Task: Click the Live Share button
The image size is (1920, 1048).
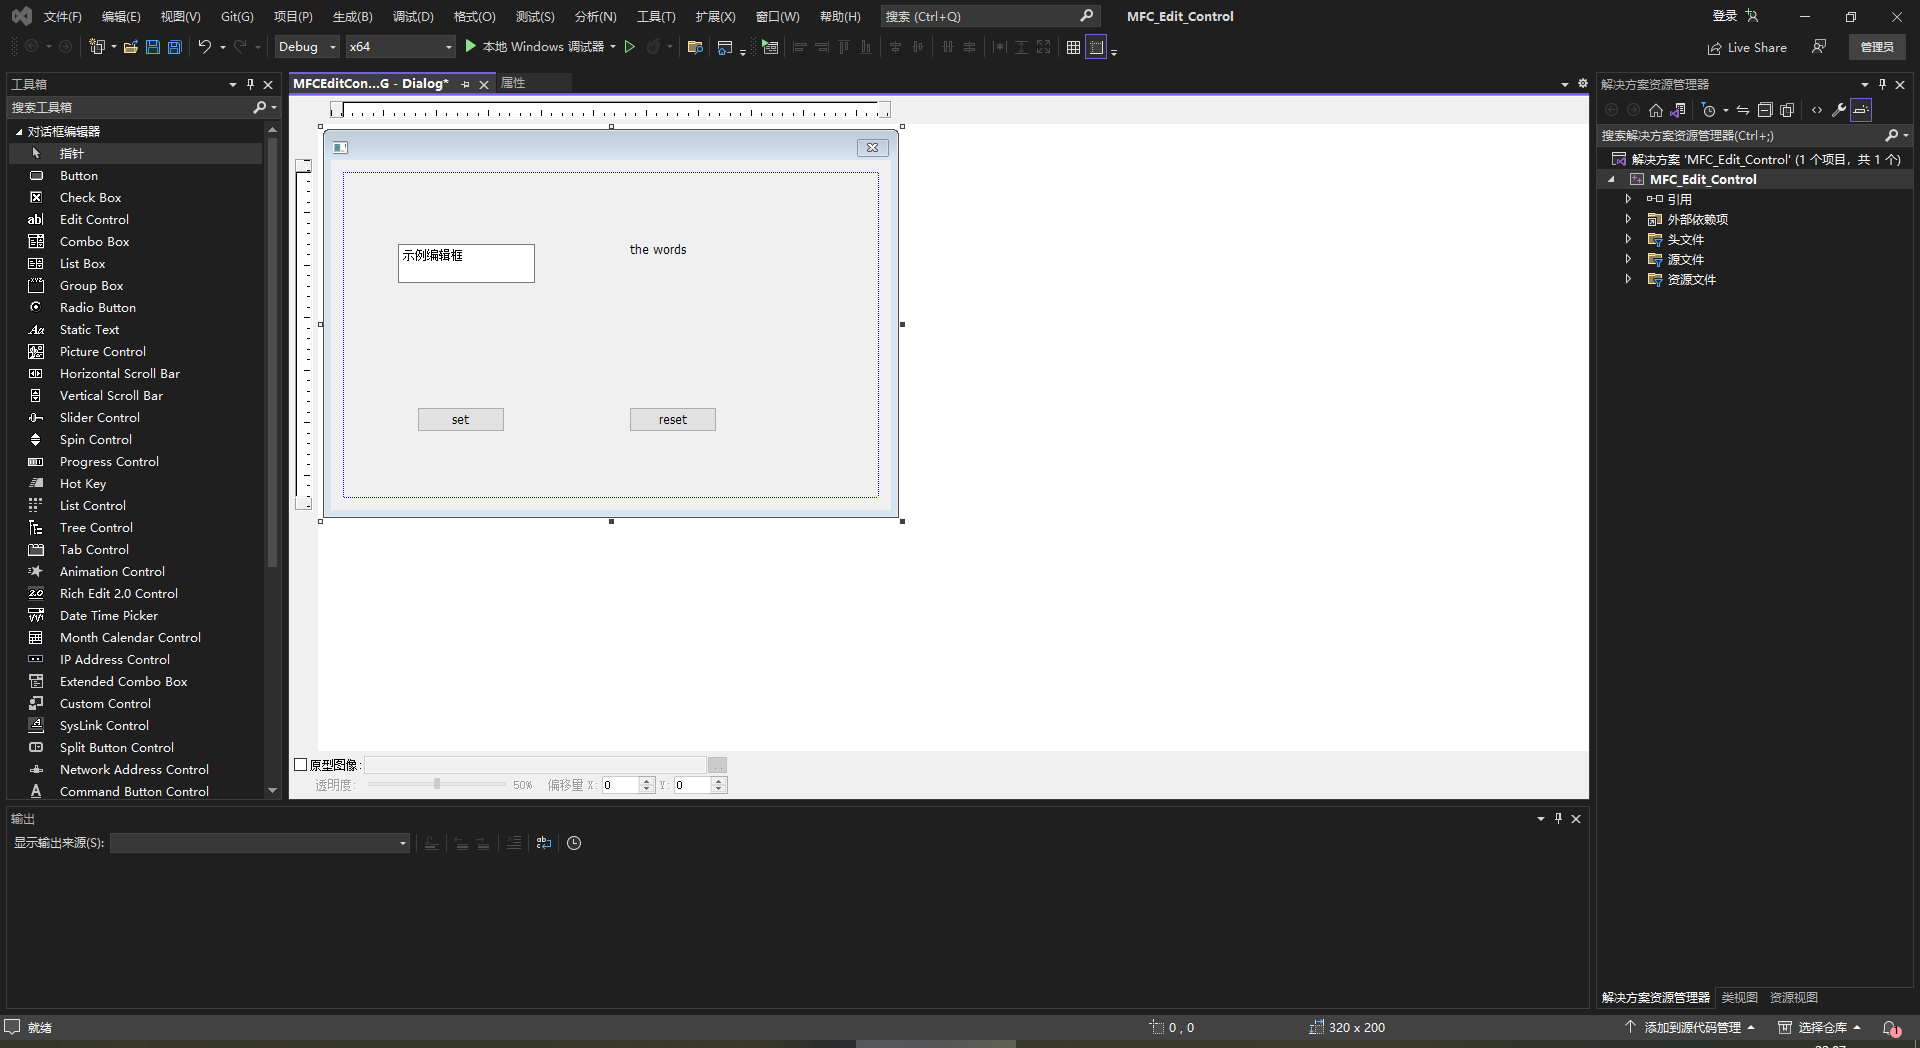Action: [x=1747, y=47]
